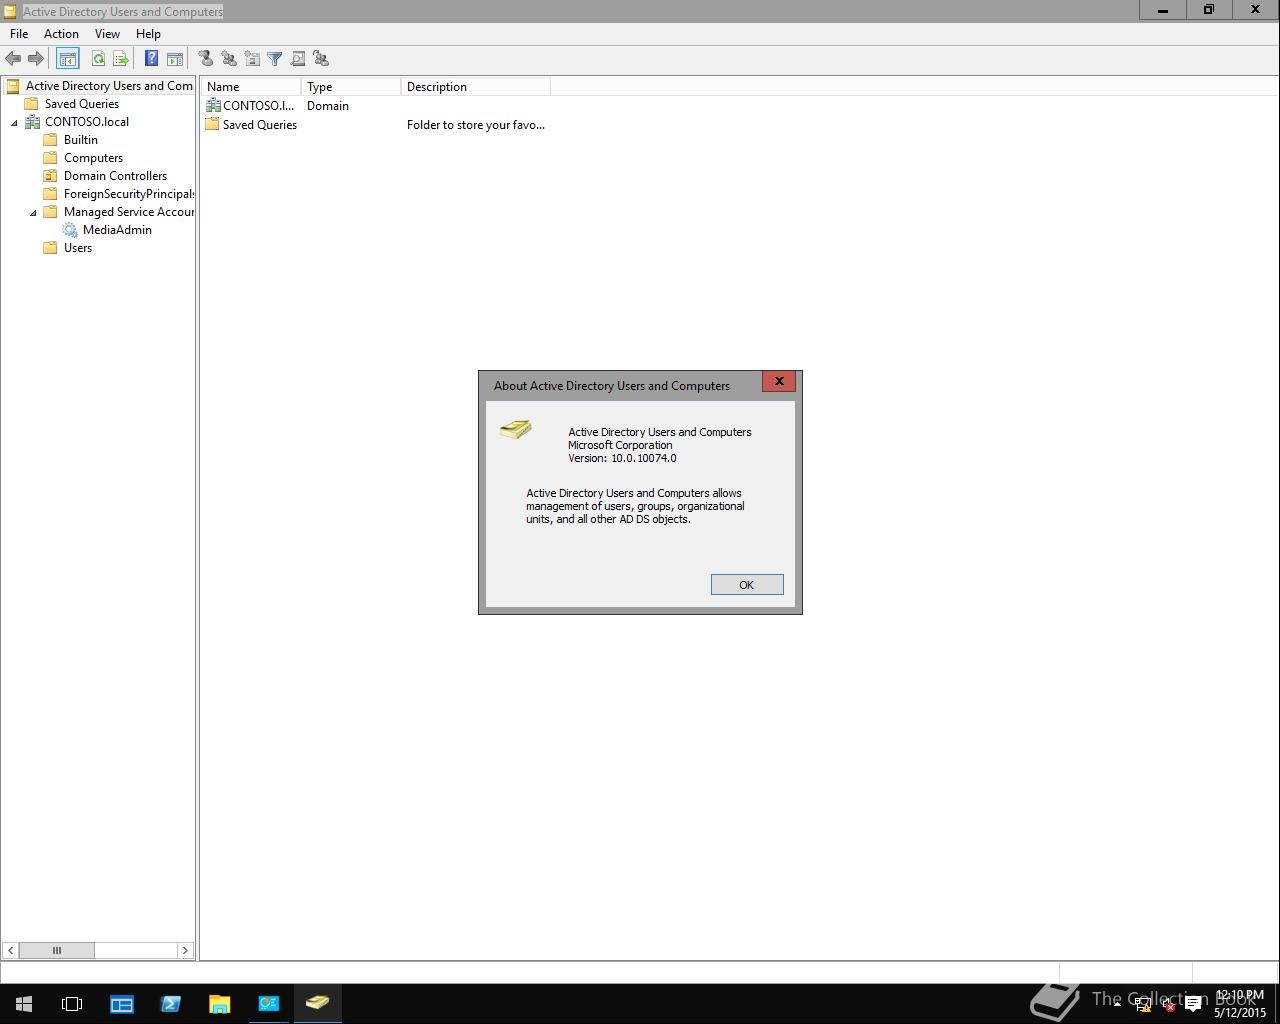The height and width of the screenshot is (1024, 1280).
Task: Select the Create new user toolbar icon
Action: pyautogui.click(x=206, y=58)
